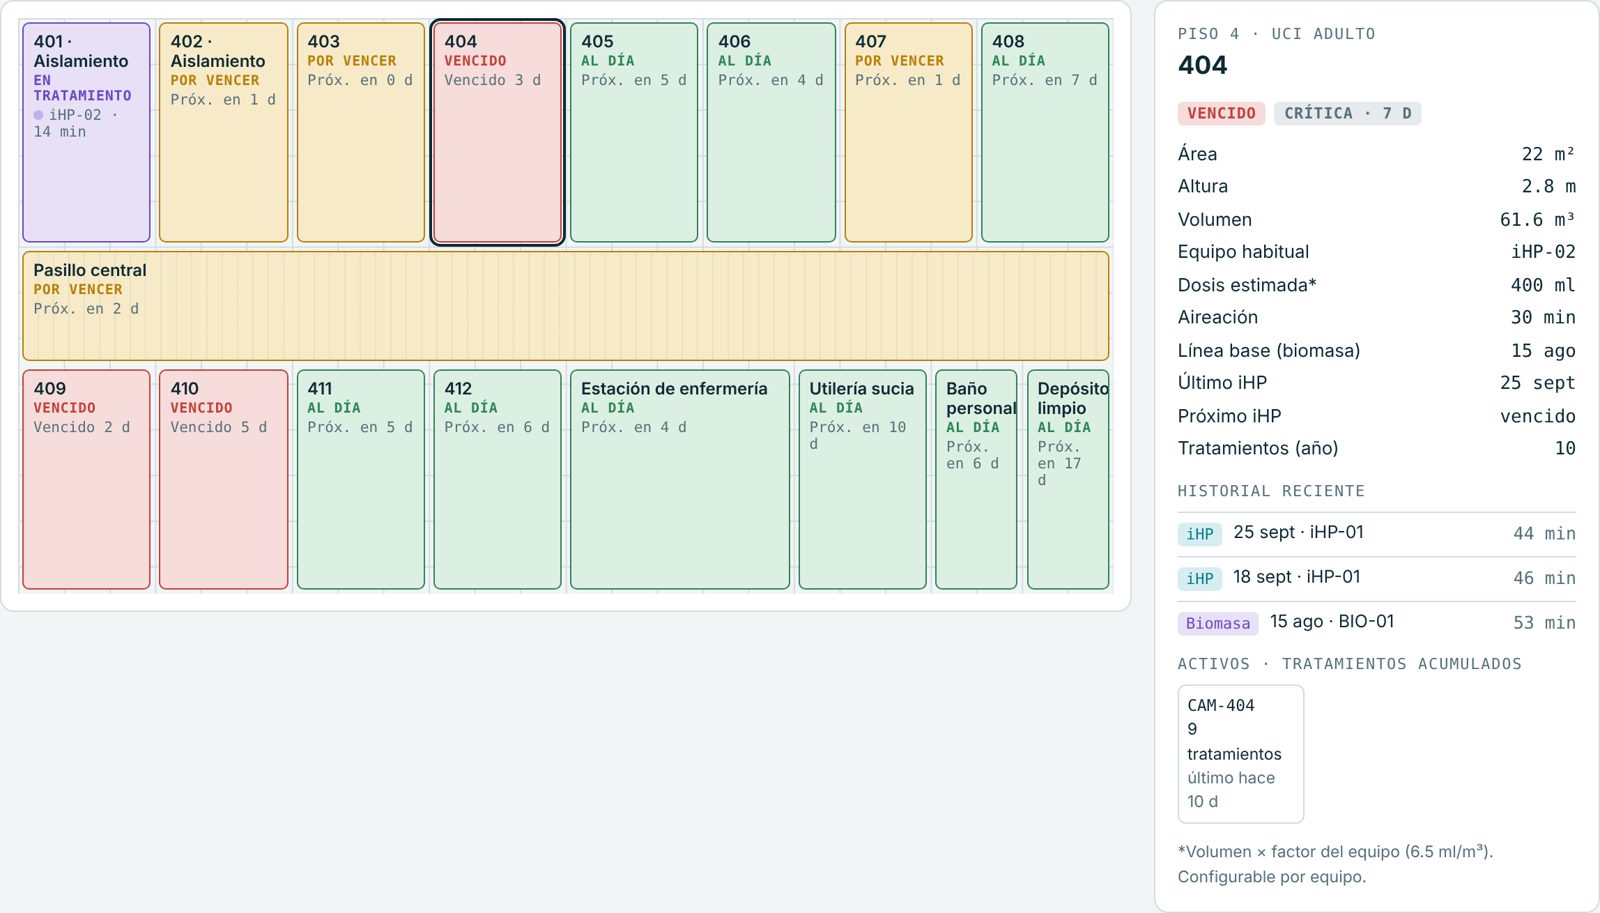1600x913 pixels.
Task: Click the selected room 404 Vencido card
Action: coord(497,132)
